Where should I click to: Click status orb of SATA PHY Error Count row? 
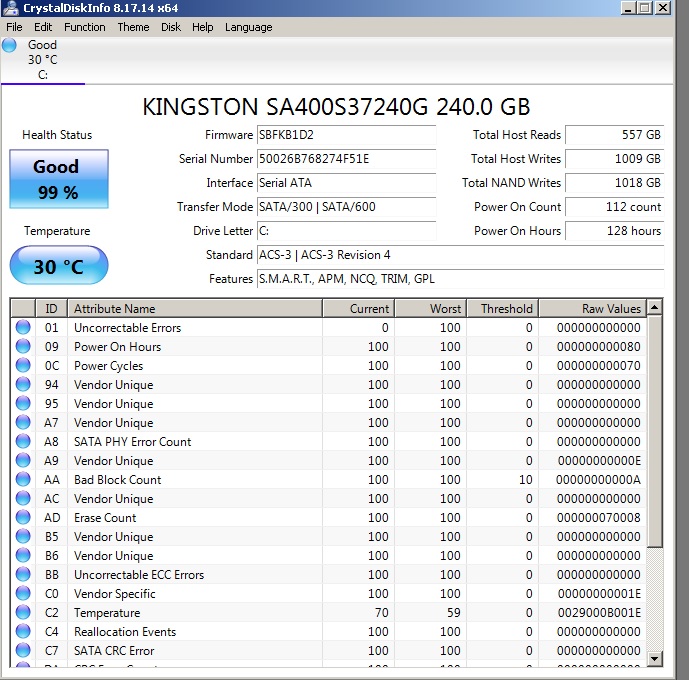[23, 441]
